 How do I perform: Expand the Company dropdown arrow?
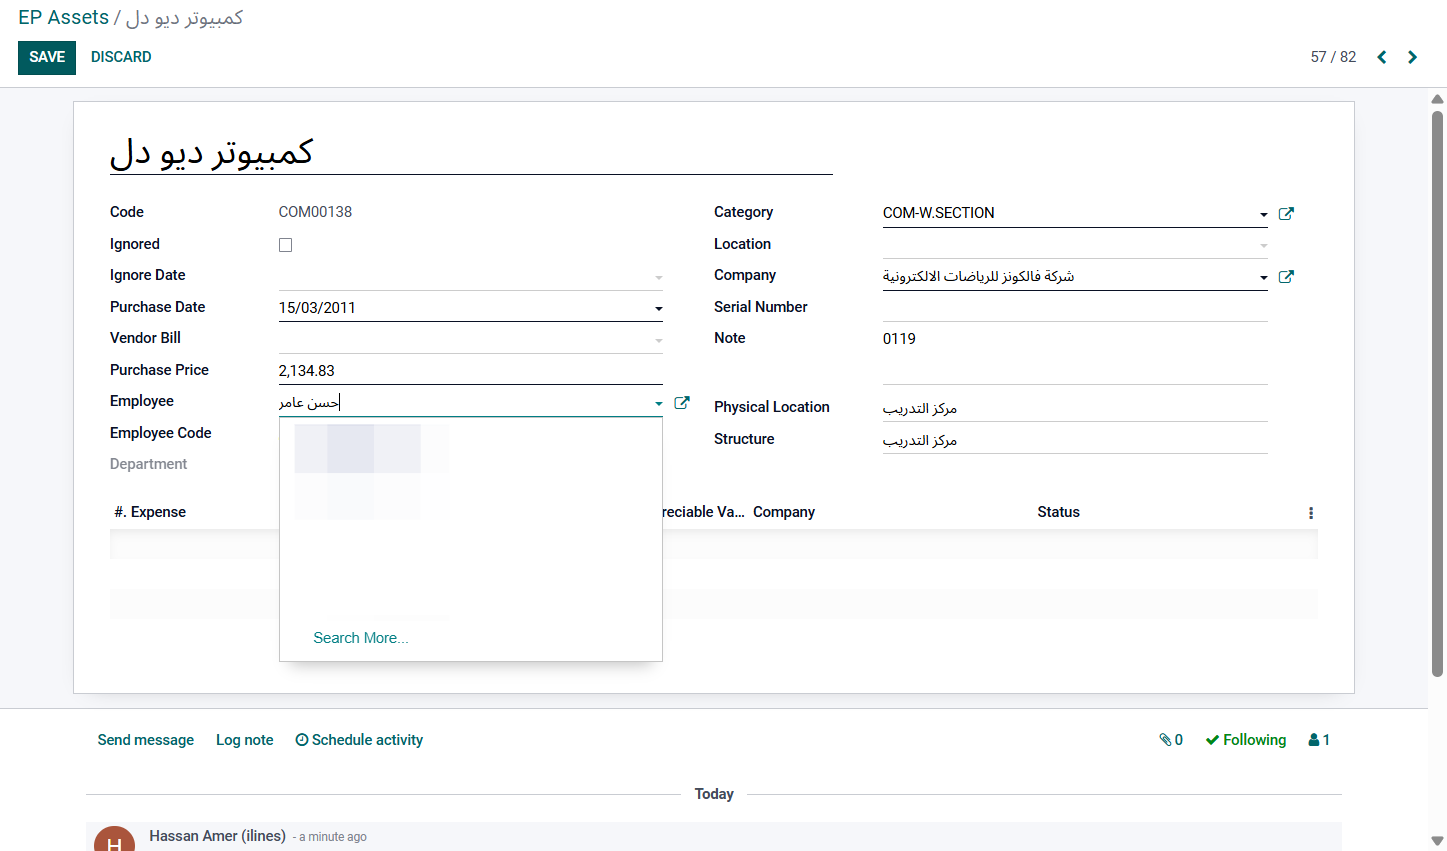(1264, 278)
